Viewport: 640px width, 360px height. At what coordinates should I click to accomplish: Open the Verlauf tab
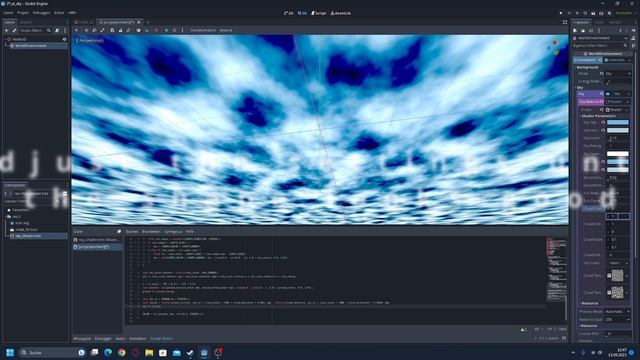[615, 22]
